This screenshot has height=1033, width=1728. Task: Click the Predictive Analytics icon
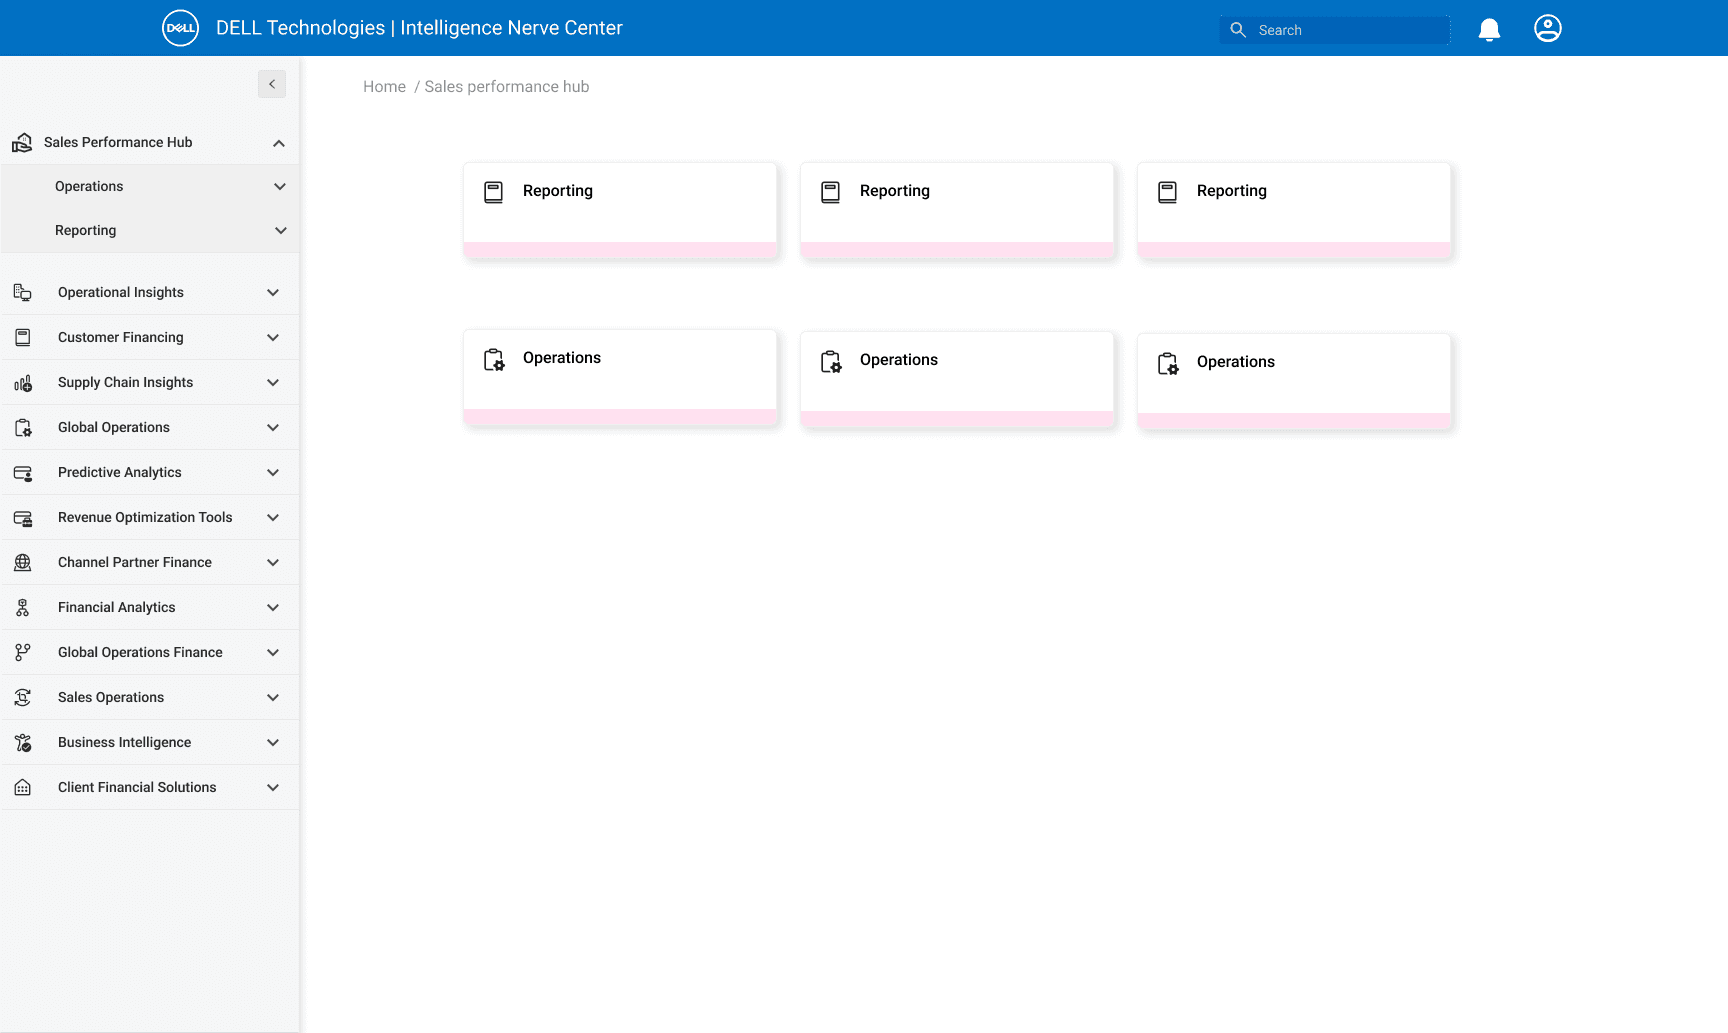[22, 472]
